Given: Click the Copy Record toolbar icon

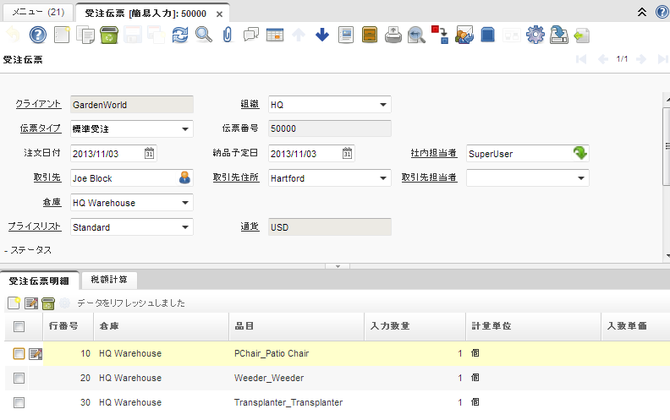Looking at the screenshot, I should coord(85,35).
